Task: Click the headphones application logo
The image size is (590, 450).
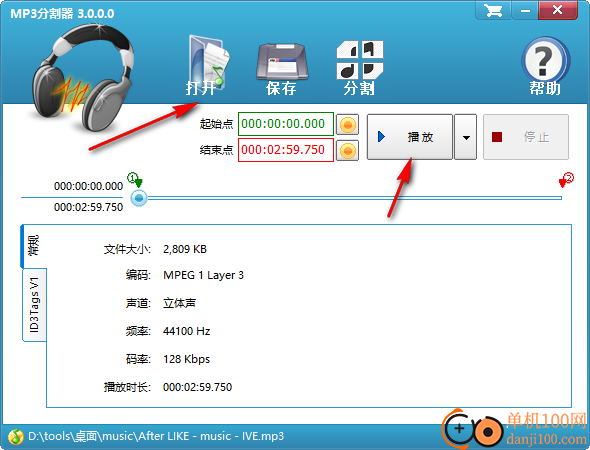Action: 82,77
